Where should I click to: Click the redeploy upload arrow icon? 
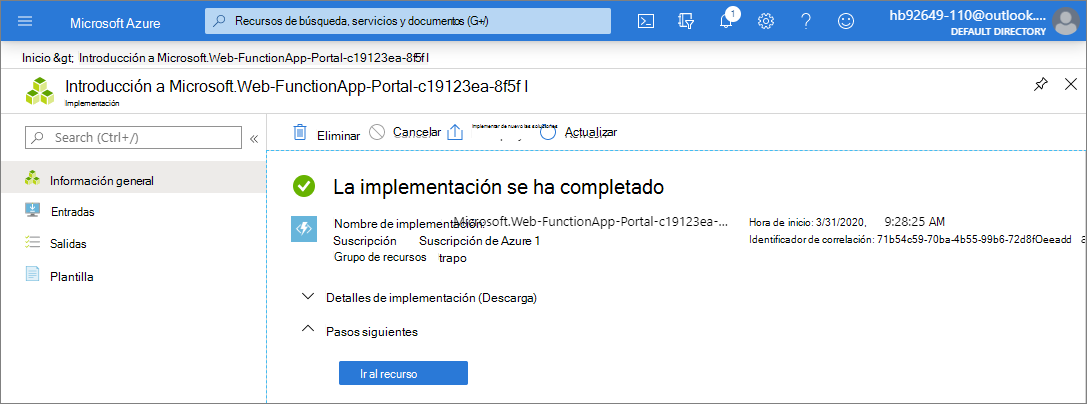[454, 132]
